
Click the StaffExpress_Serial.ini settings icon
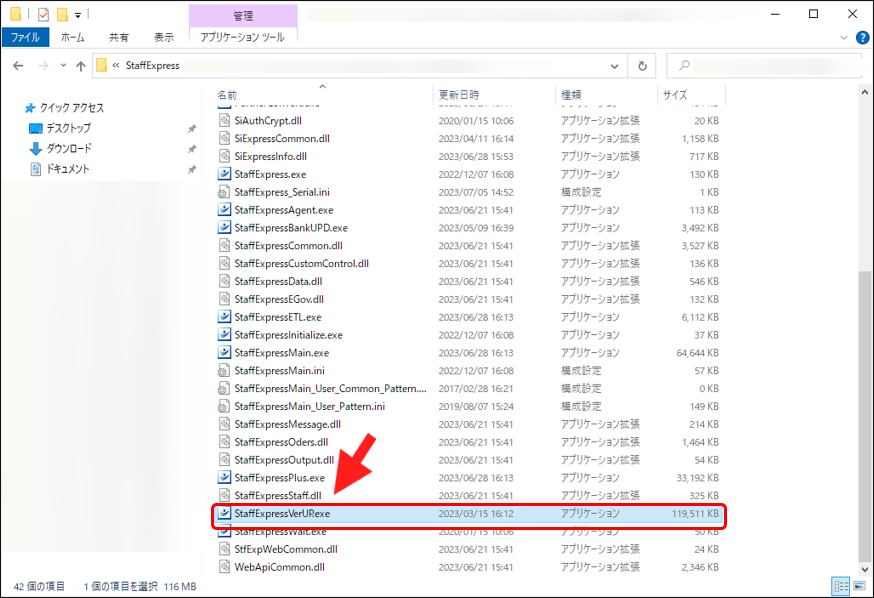coord(224,192)
